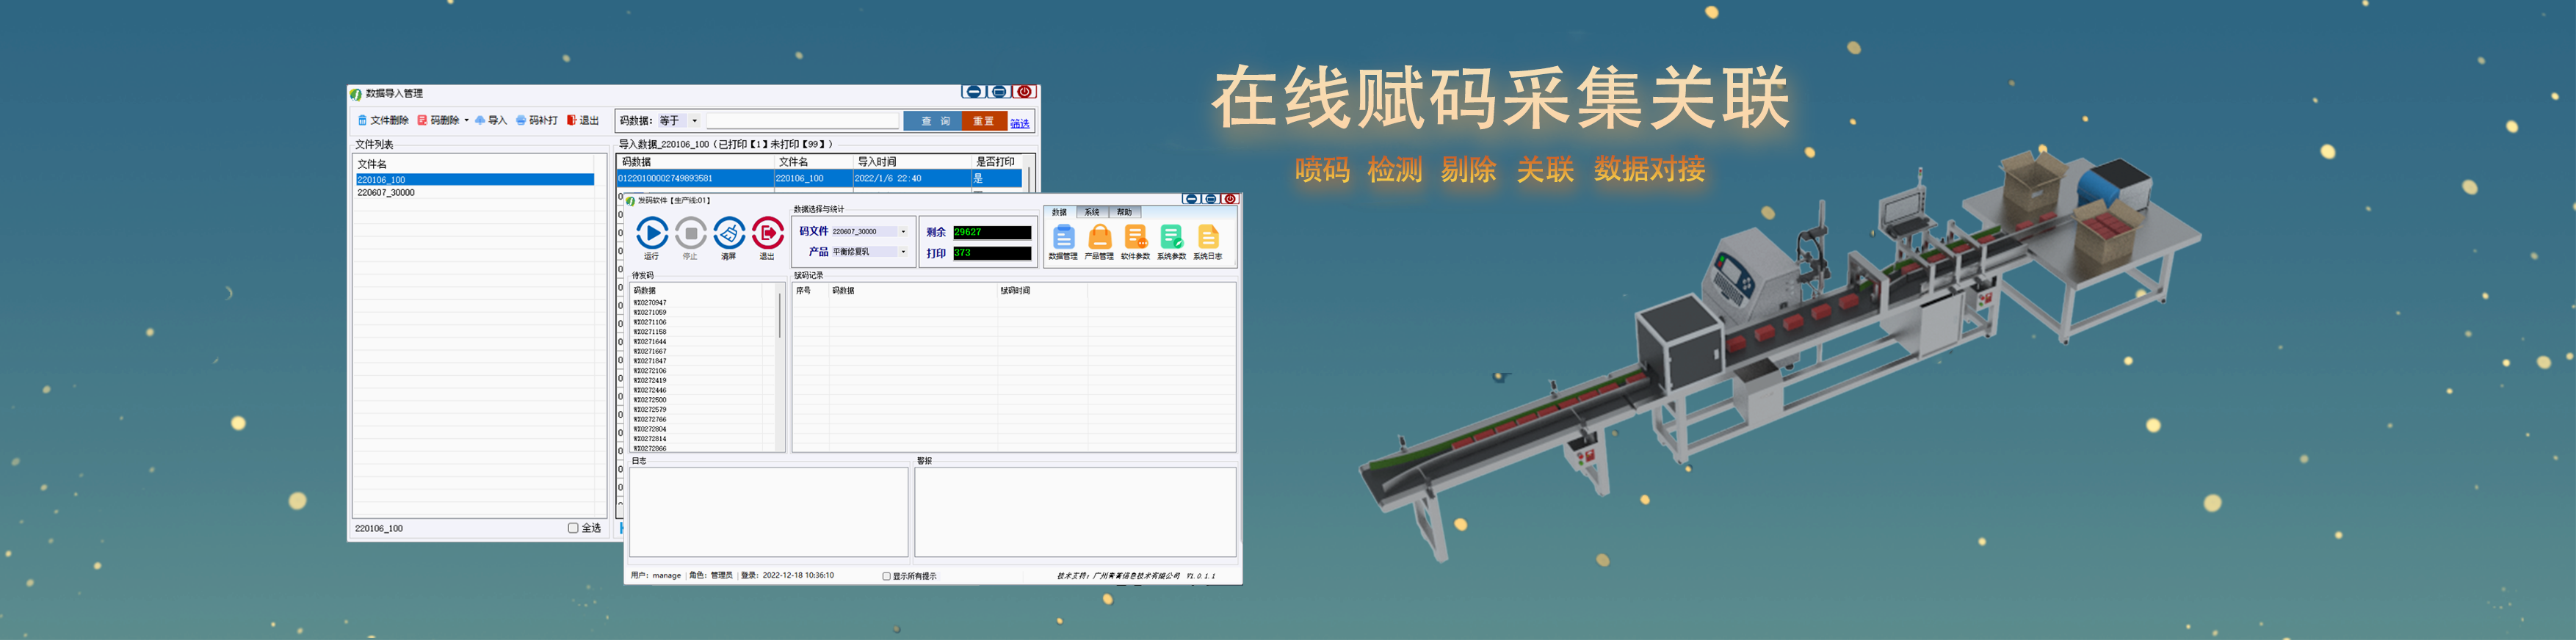Toggle the 全选 select-all checkbox
The image size is (2576, 640).
573,528
